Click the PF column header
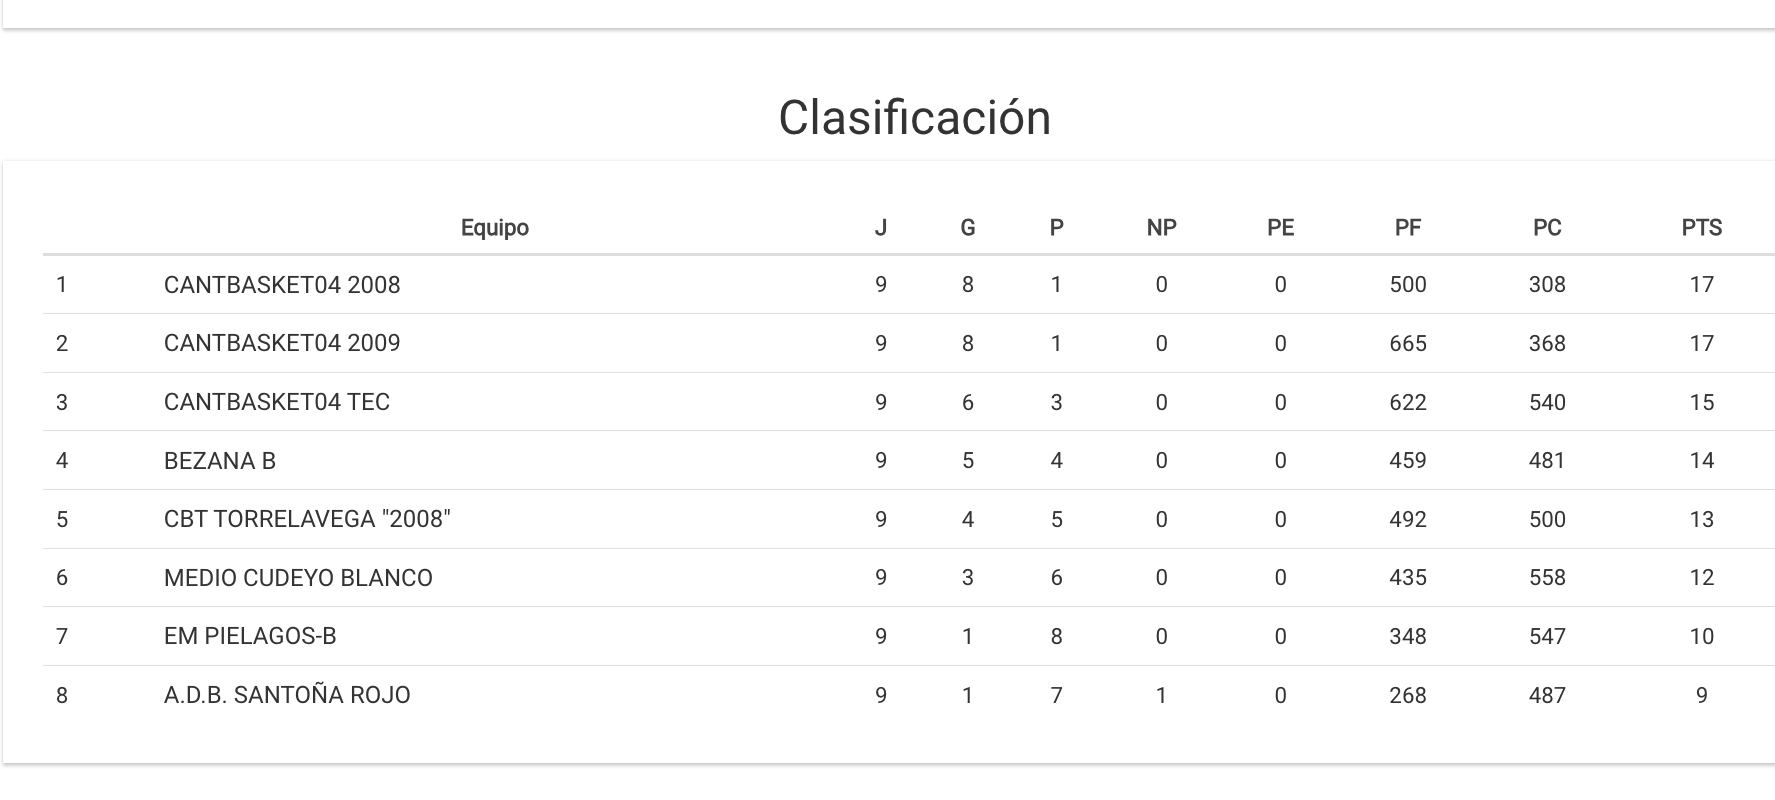Screen dimensions: 1775x800 pyautogui.click(x=1407, y=228)
